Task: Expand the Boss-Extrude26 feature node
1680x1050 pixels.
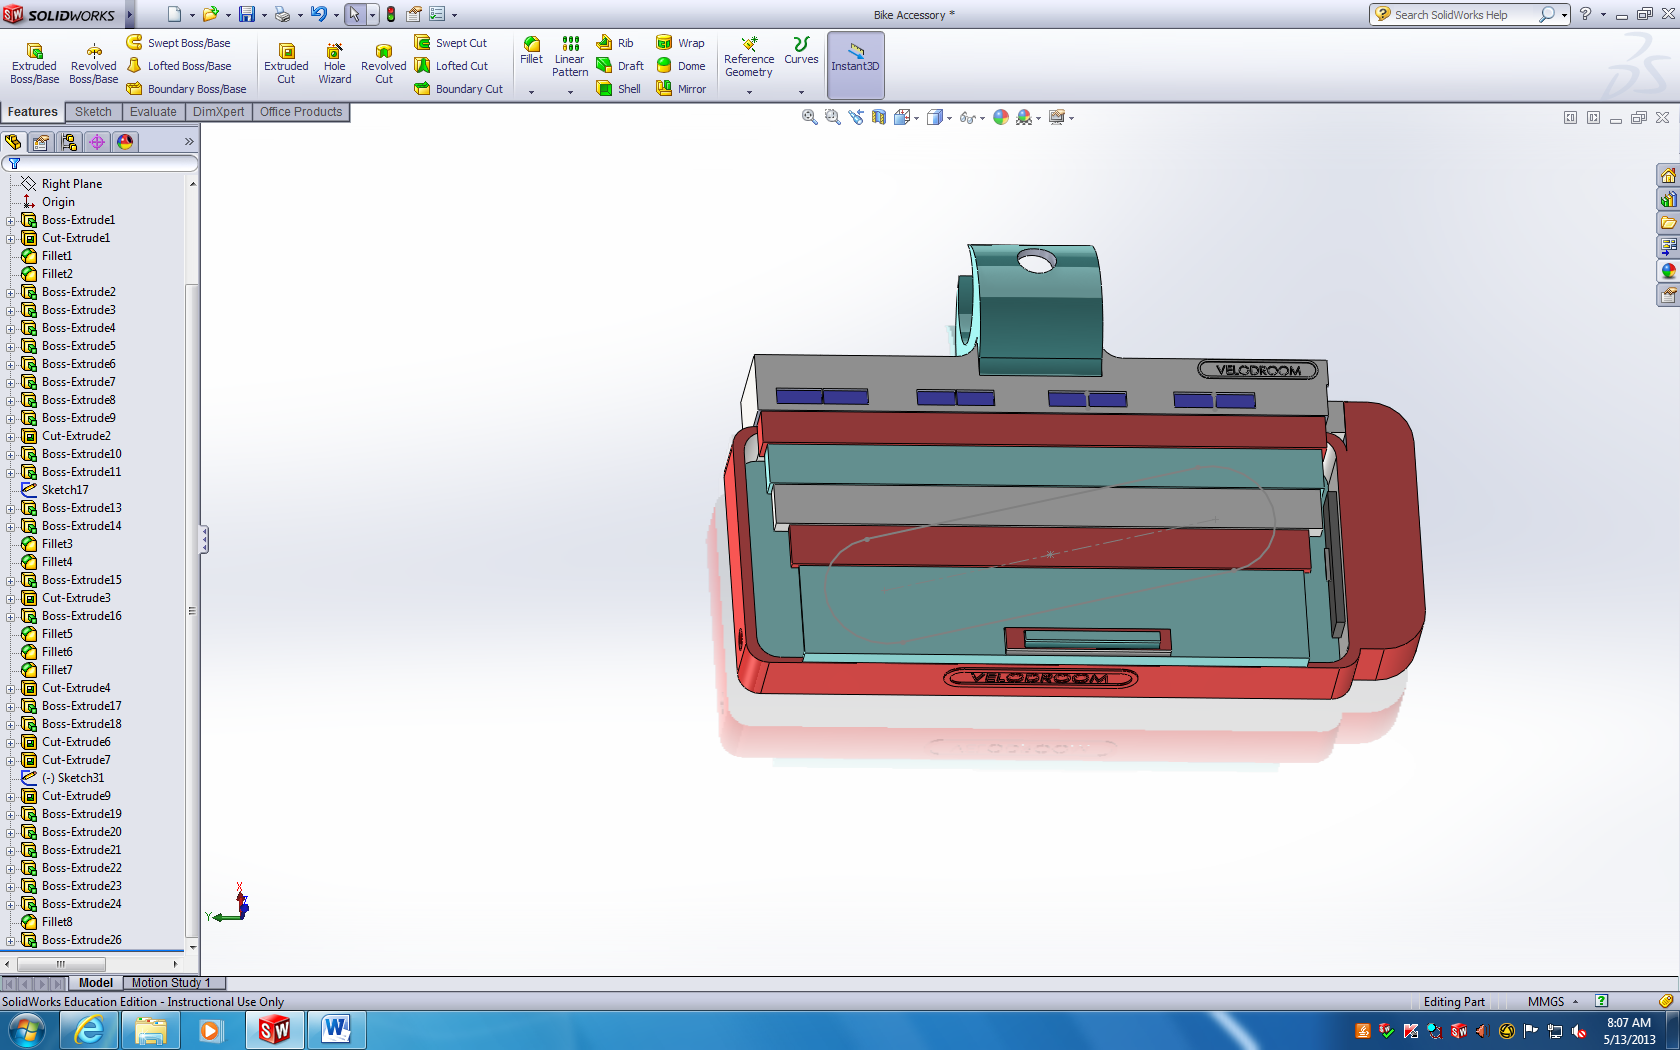Action: click(11, 940)
